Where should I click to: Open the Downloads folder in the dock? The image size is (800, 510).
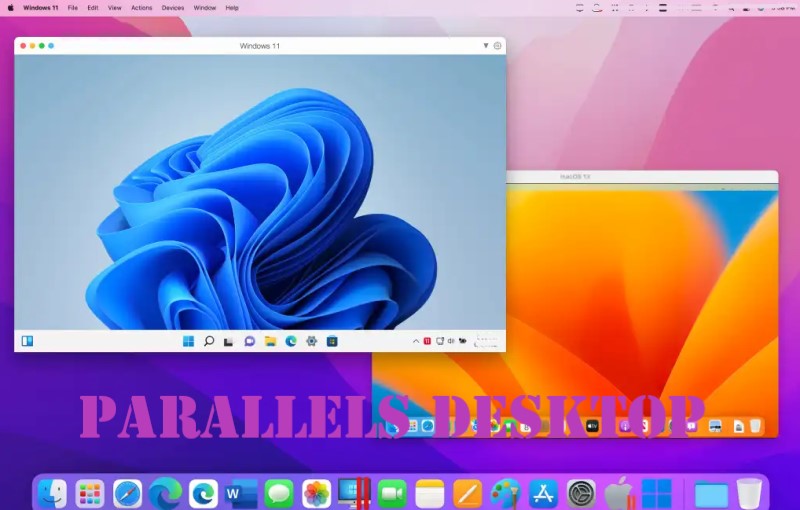pos(711,494)
